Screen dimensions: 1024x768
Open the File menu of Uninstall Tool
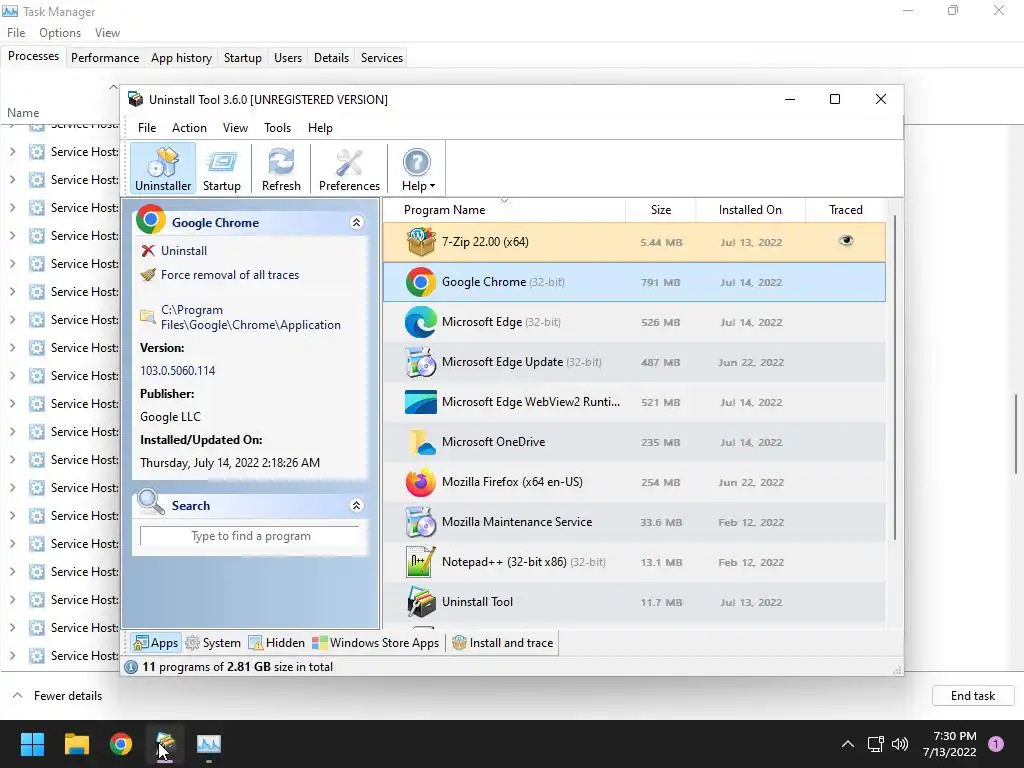(147, 128)
